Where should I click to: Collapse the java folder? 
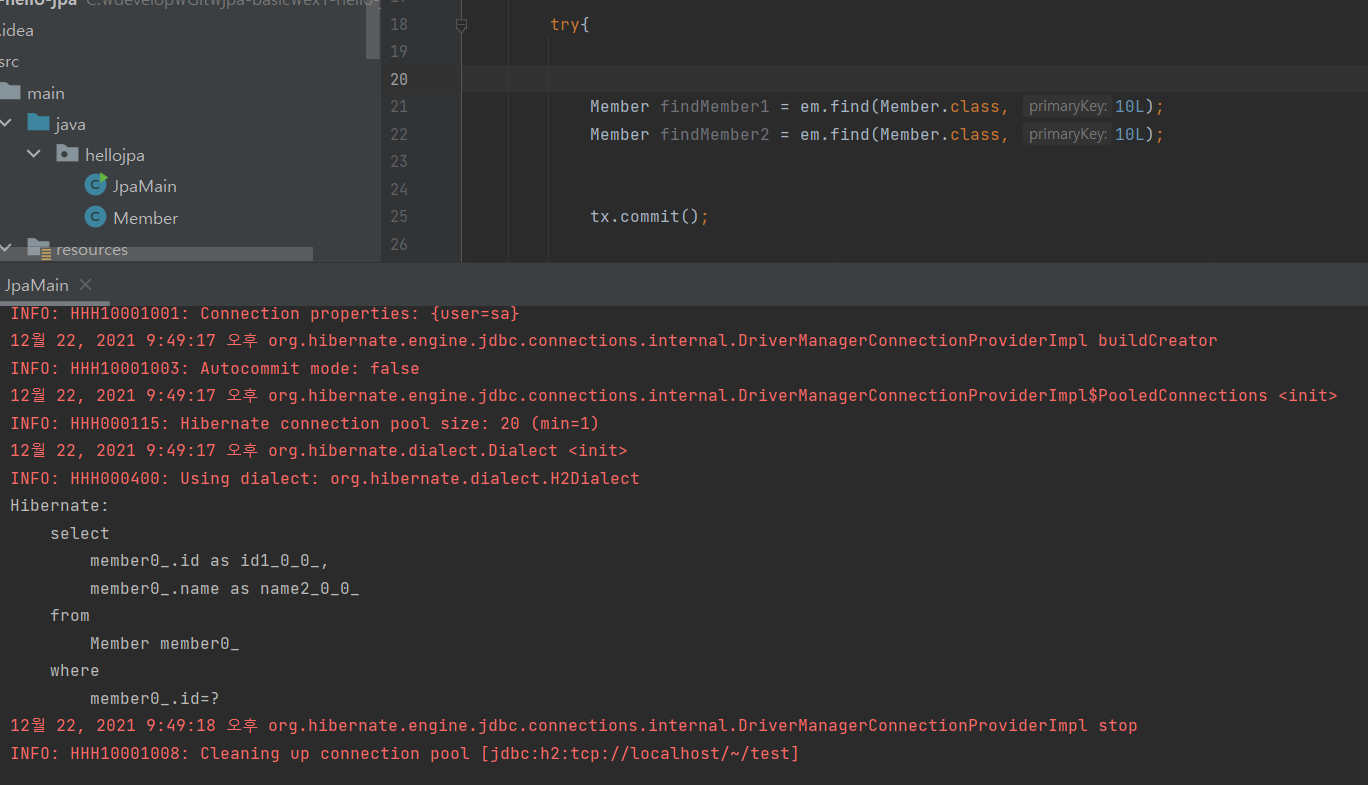tap(8, 124)
